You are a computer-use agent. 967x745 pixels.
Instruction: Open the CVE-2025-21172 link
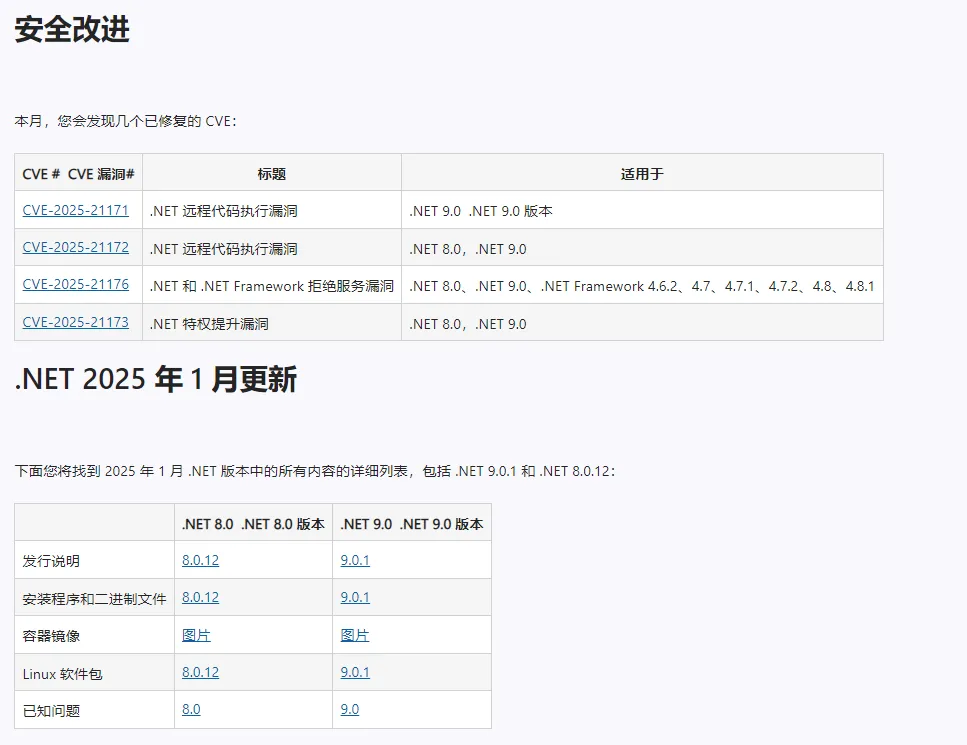click(75, 247)
